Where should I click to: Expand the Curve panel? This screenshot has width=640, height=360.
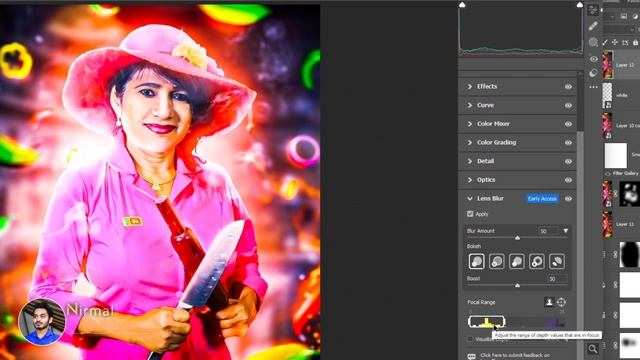click(x=470, y=105)
